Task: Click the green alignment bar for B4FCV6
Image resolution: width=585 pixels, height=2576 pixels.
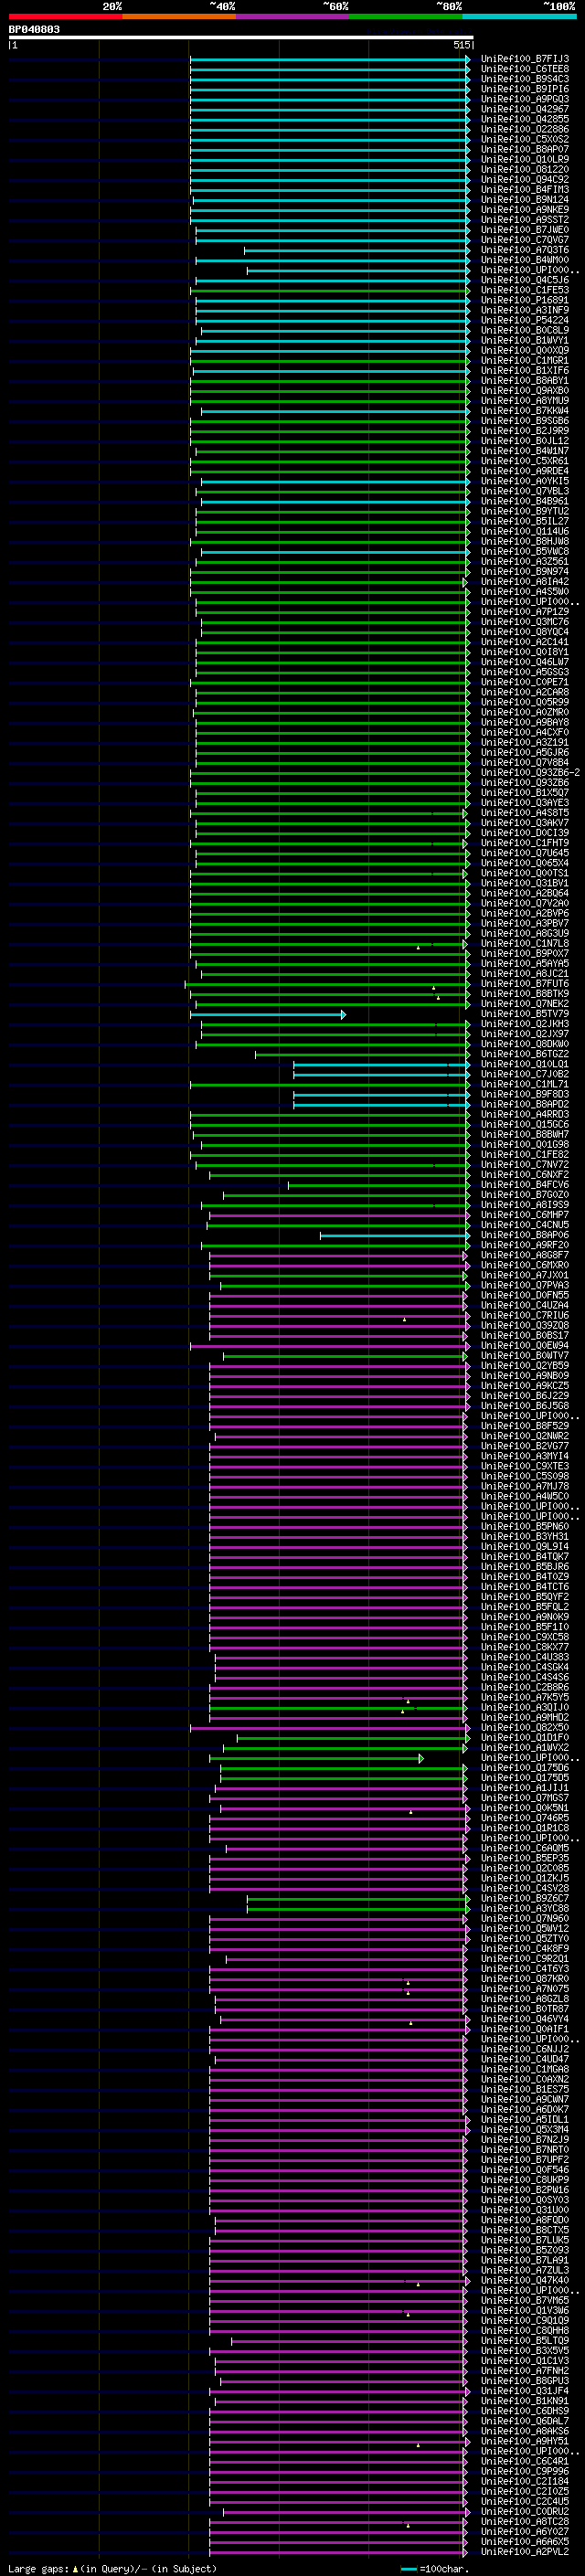Action: tap(379, 1185)
